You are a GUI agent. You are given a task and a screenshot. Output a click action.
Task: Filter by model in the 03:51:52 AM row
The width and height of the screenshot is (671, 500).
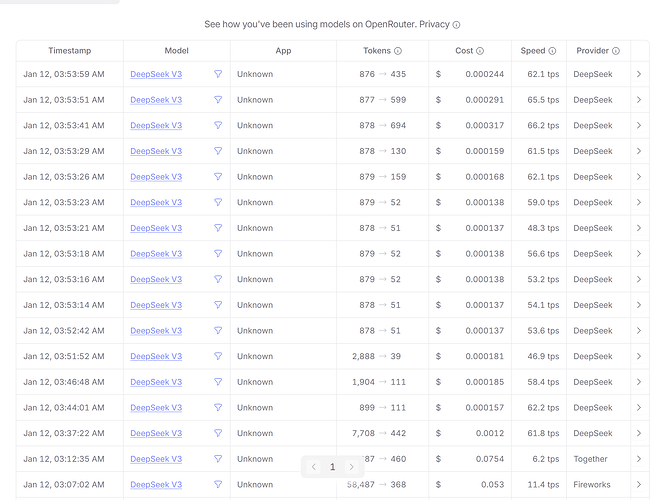click(x=218, y=356)
